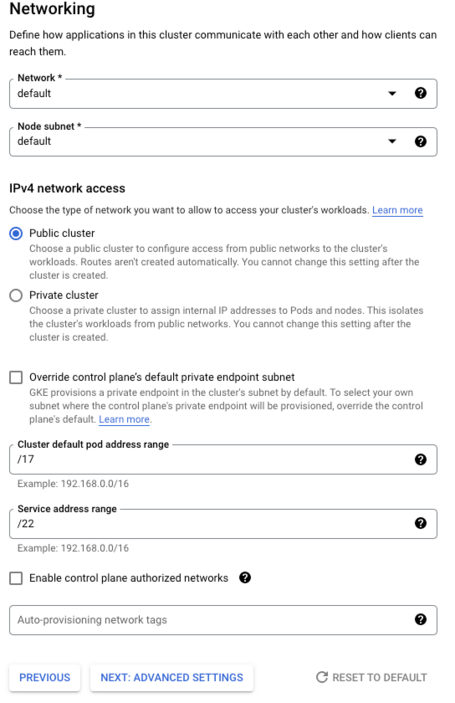Select the Public cluster radio button
The width and height of the screenshot is (455, 703).
[16, 234]
